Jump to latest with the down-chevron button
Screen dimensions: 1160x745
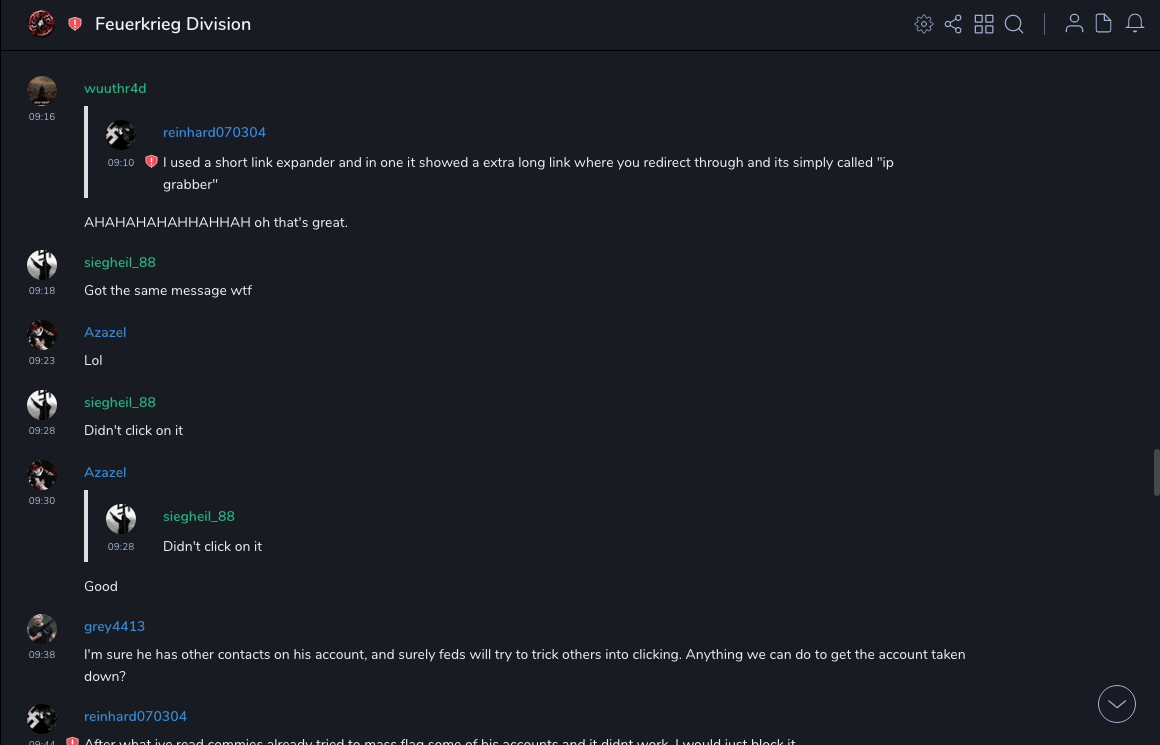1116,704
